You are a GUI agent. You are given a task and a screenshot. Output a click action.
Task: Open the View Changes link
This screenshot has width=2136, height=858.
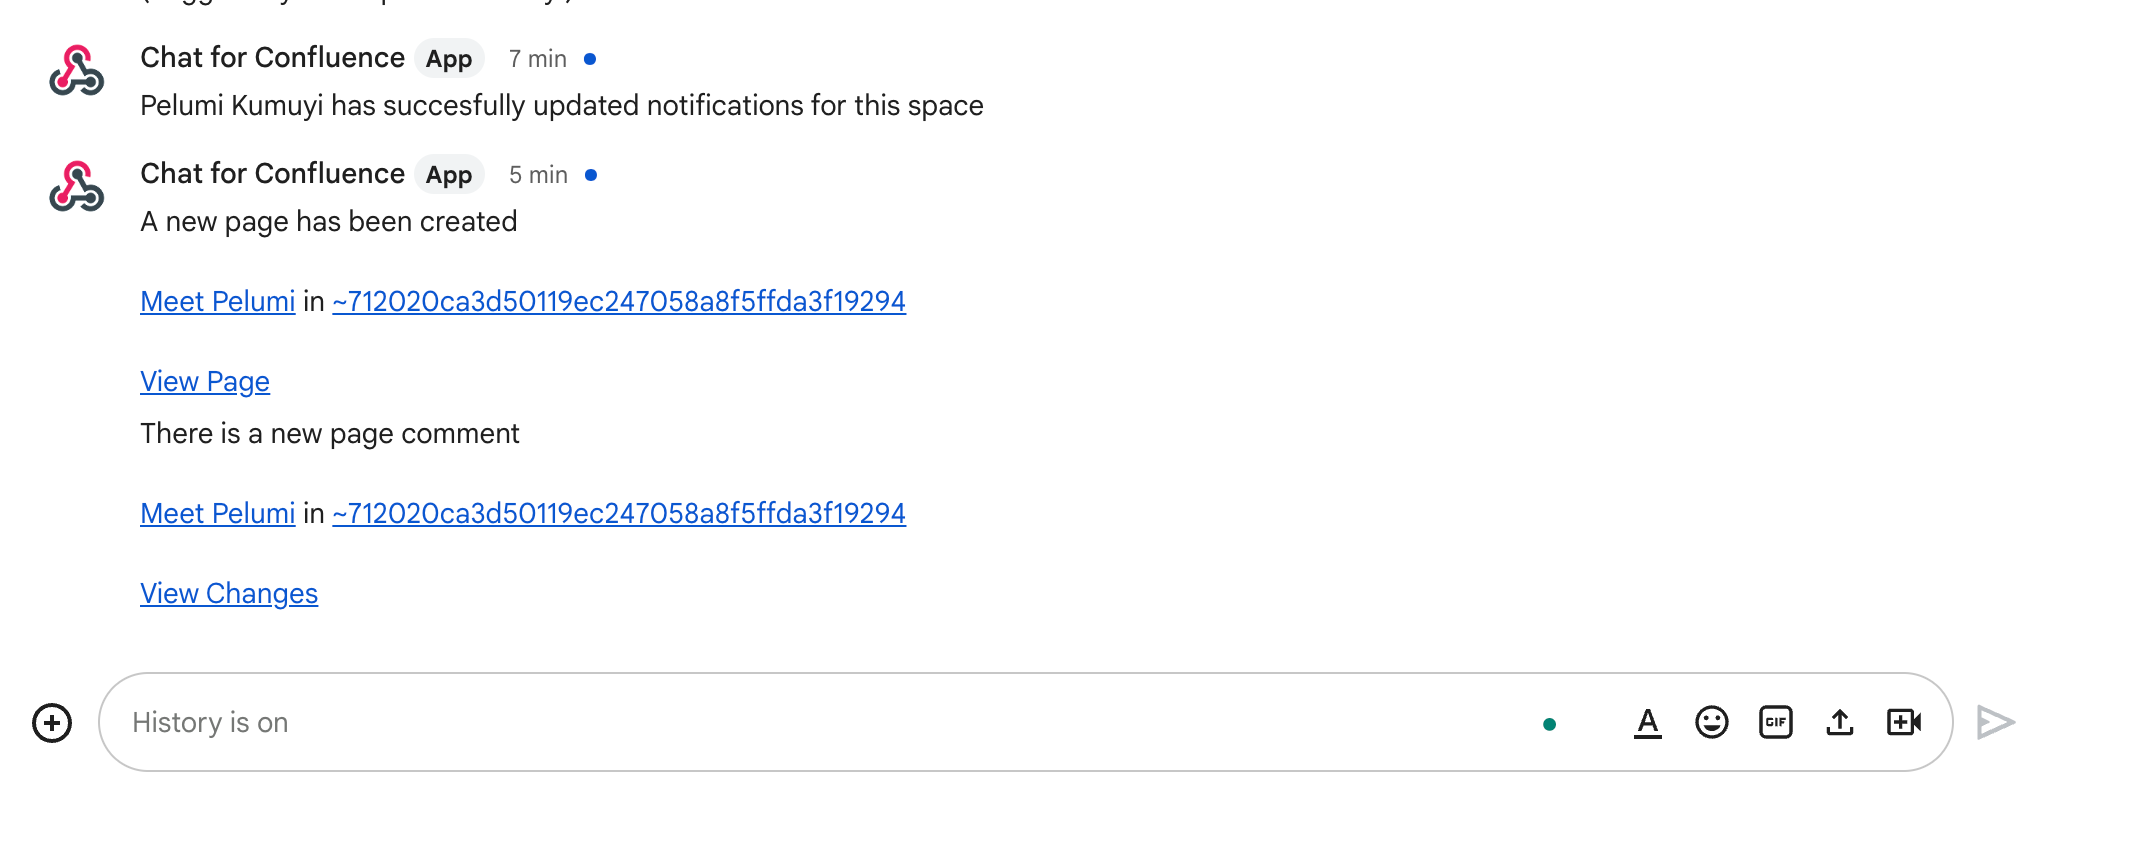point(228,592)
